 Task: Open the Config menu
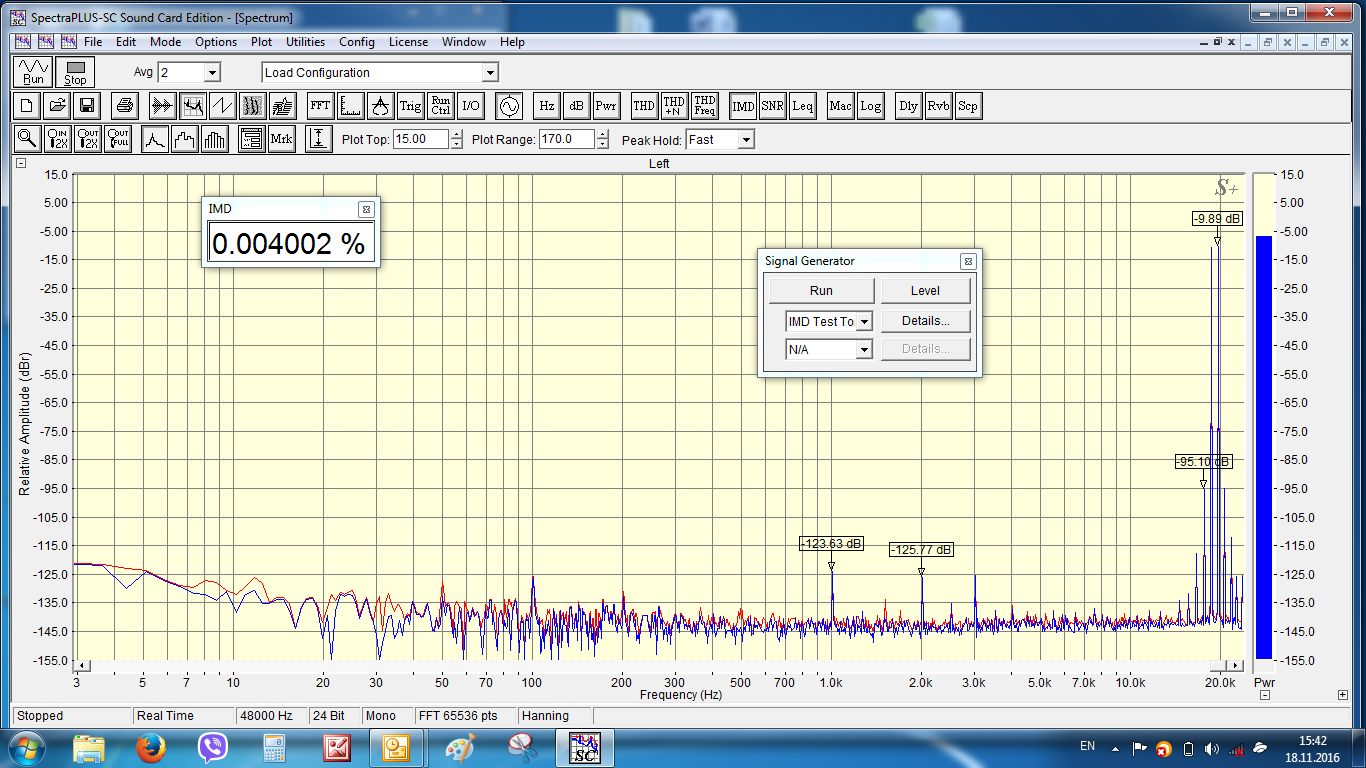356,42
